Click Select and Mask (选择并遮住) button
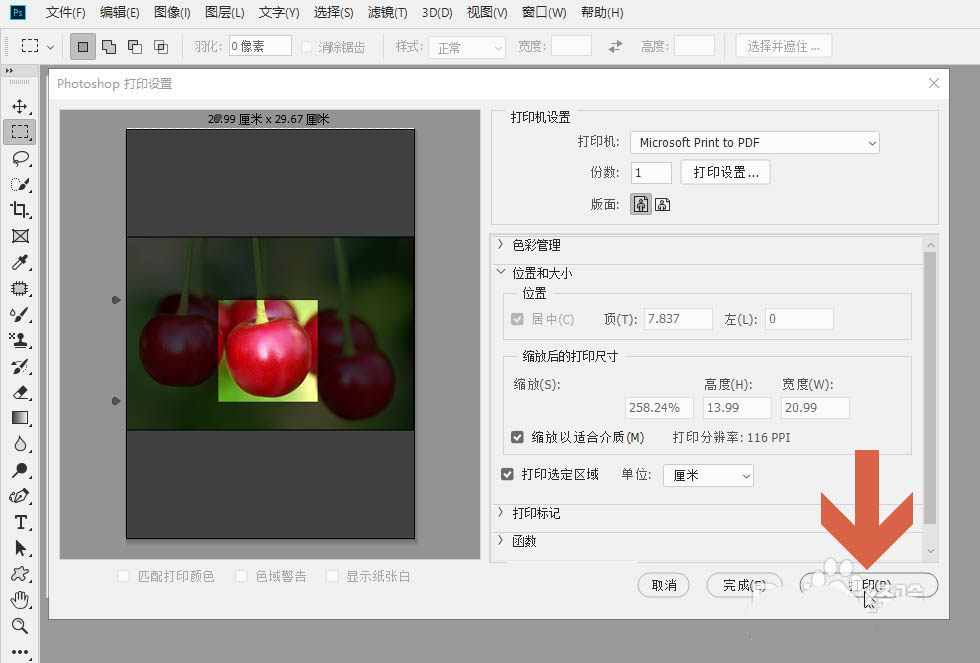 [x=784, y=46]
